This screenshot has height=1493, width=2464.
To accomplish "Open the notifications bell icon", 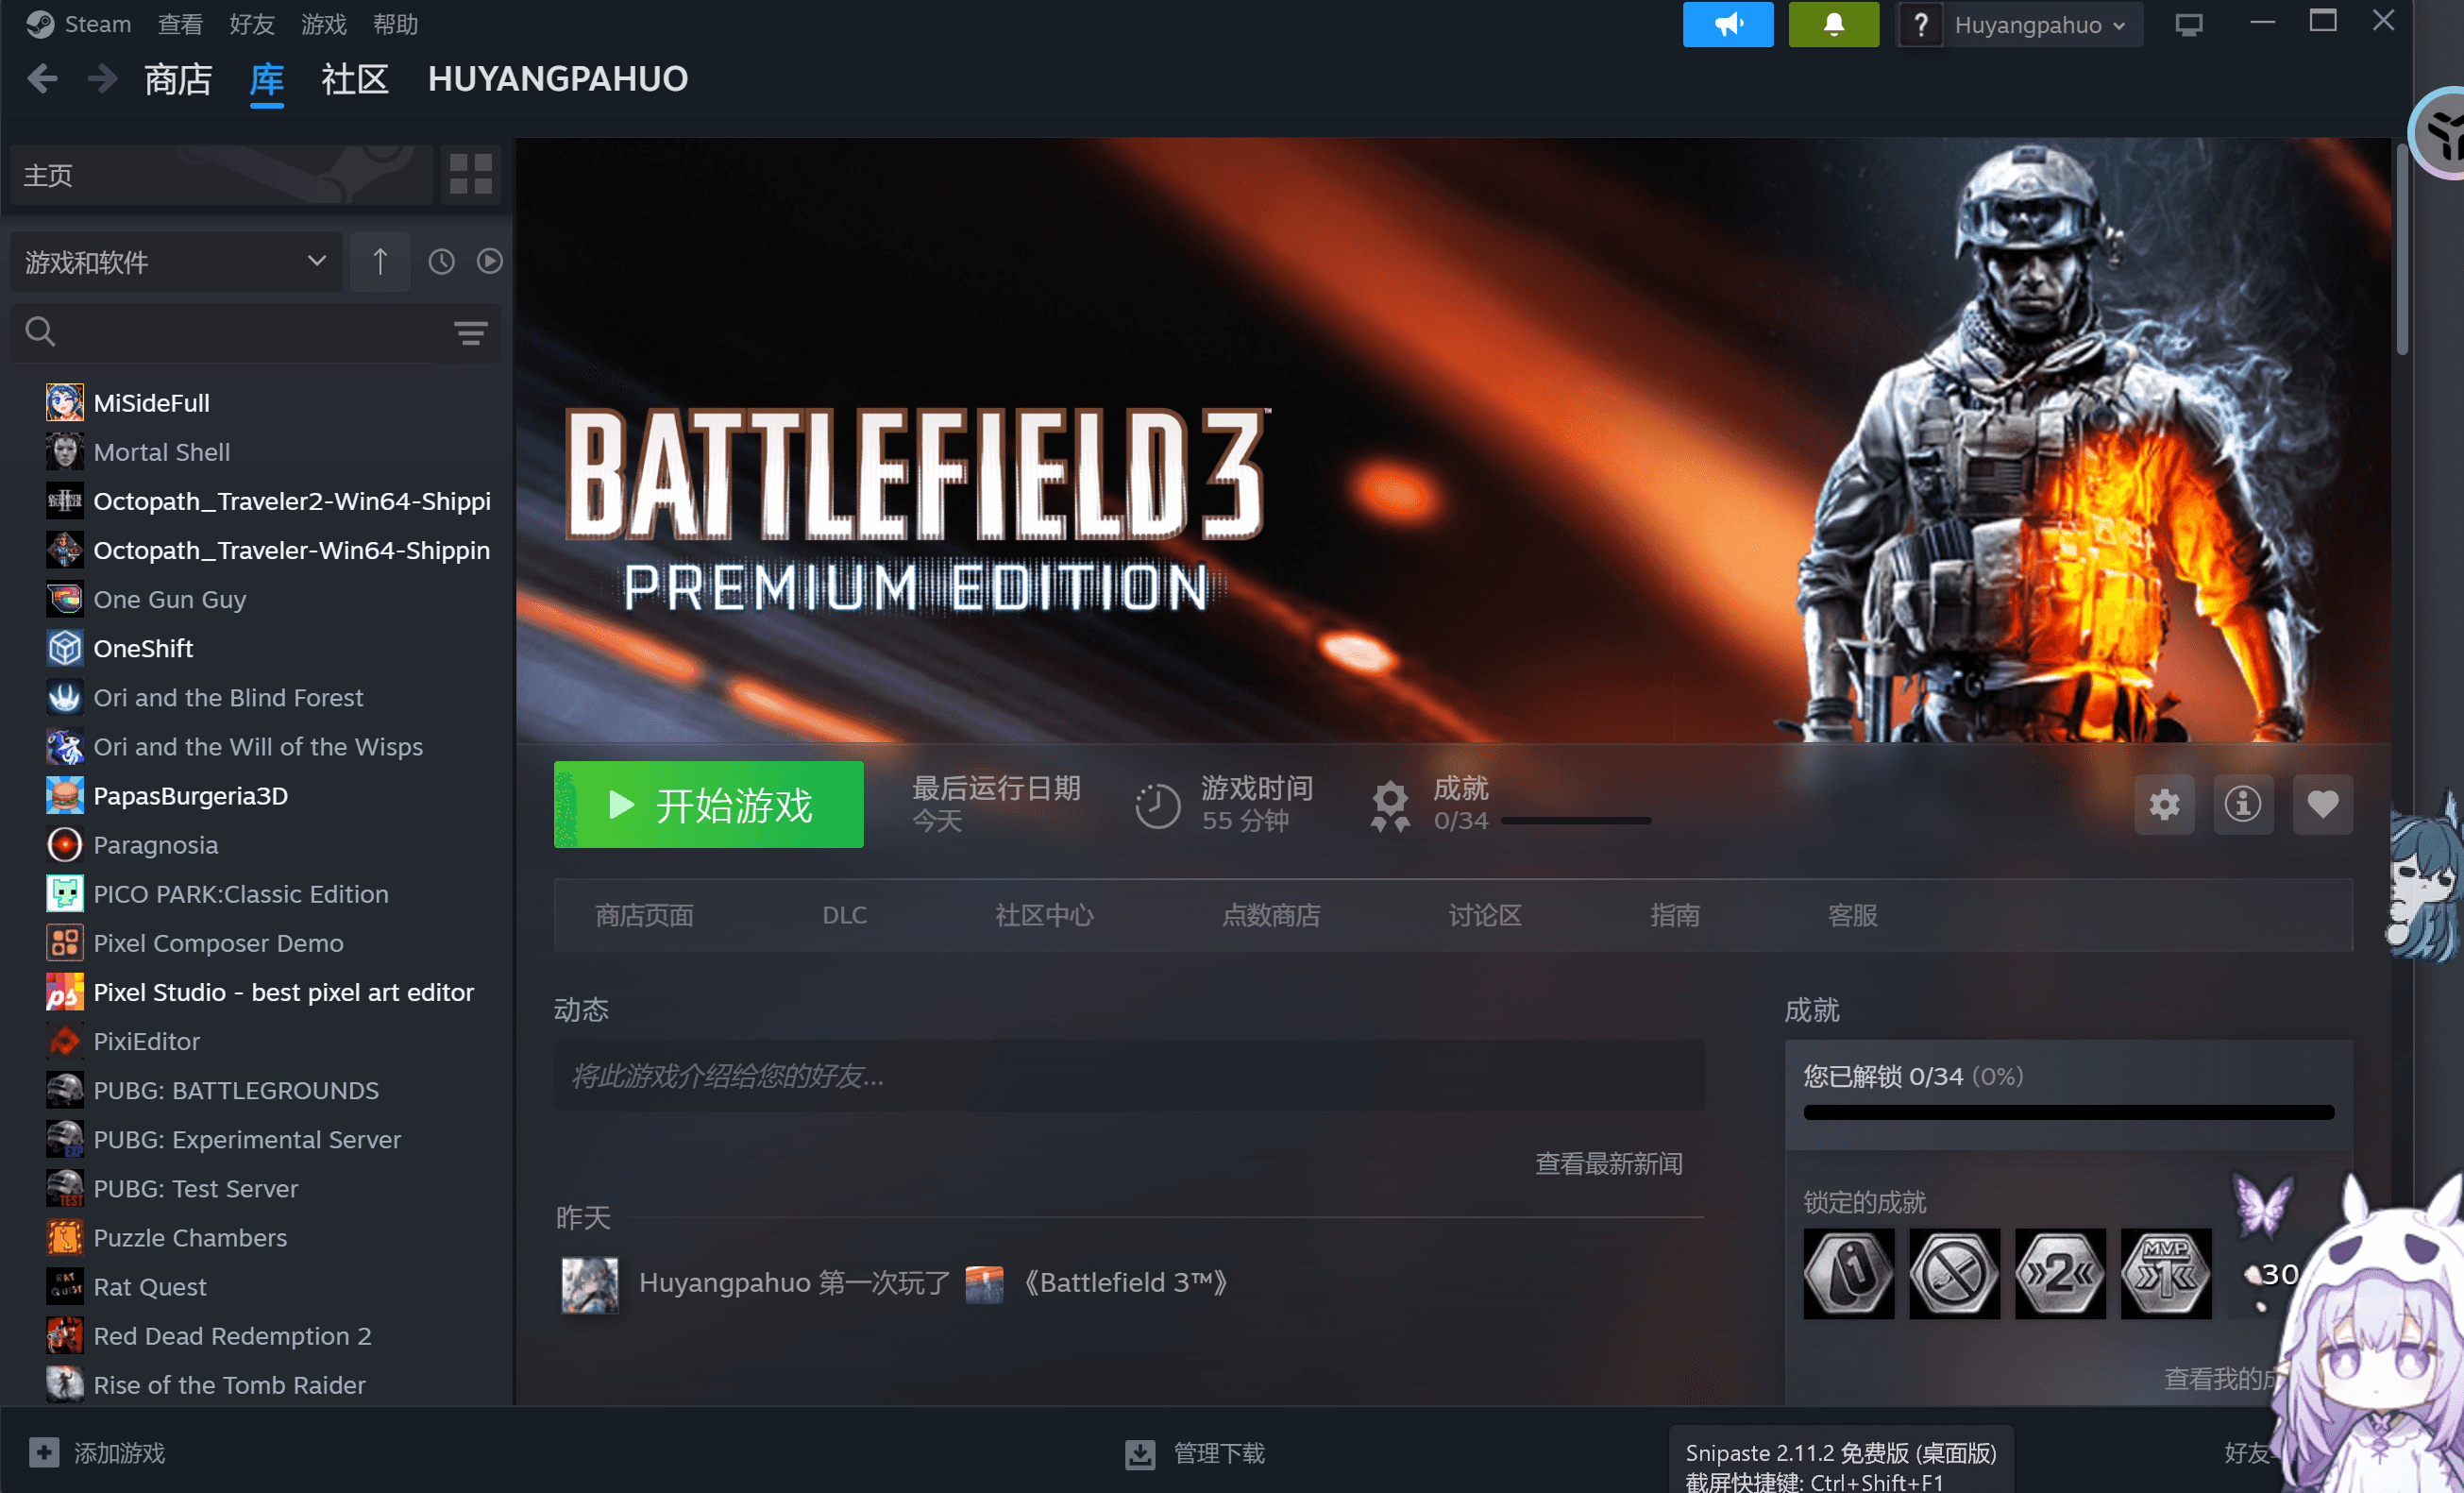I will click(x=1833, y=24).
